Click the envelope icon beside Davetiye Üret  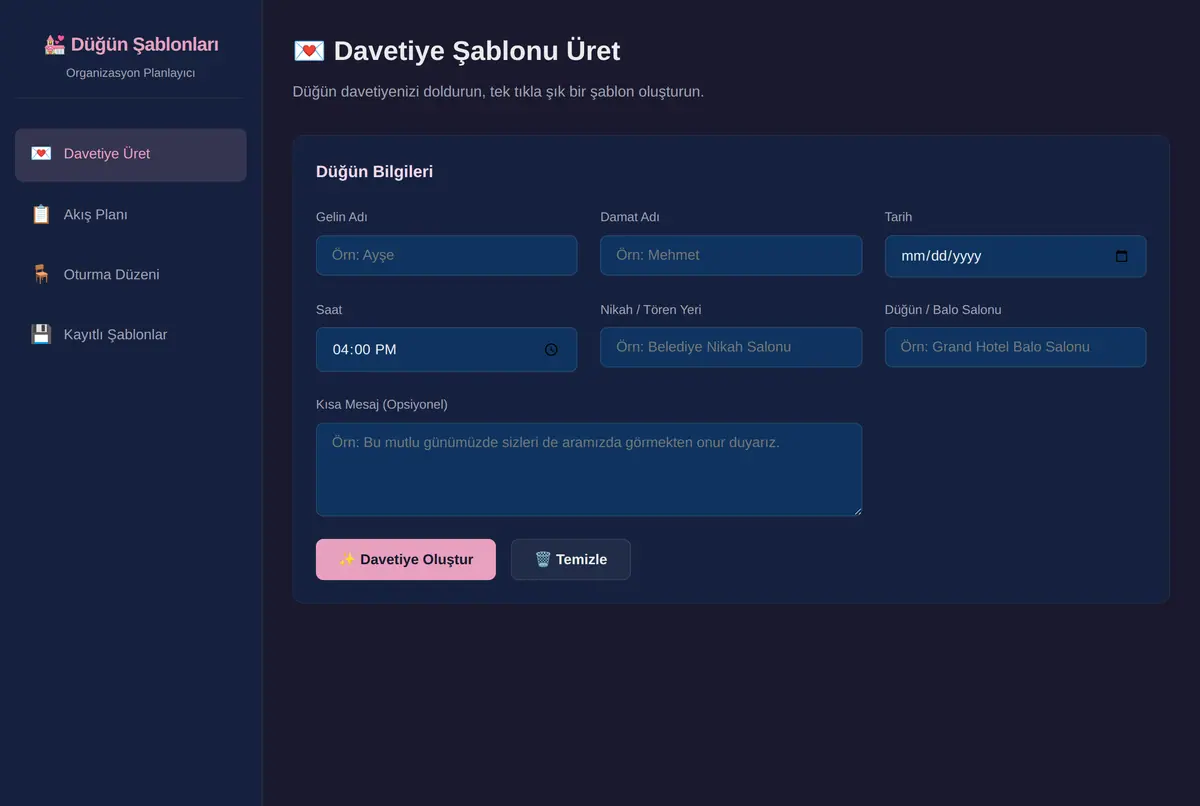tap(41, 154)
